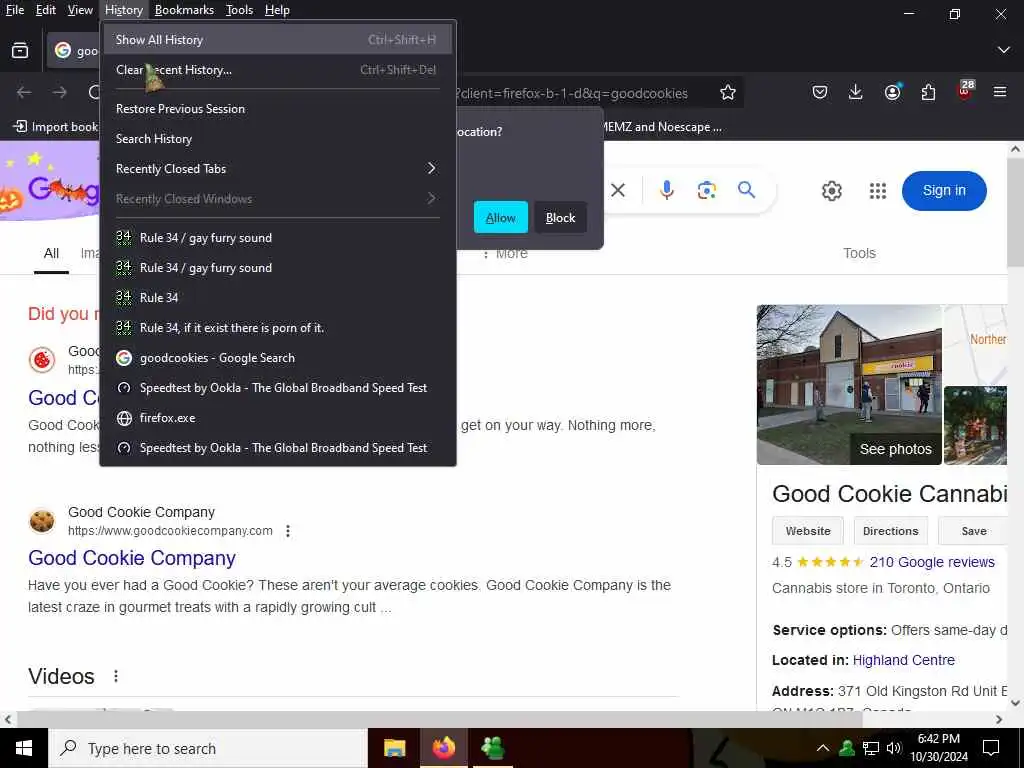Allow location access
This screenshot has width=1024, height=768.
point(500,217)
